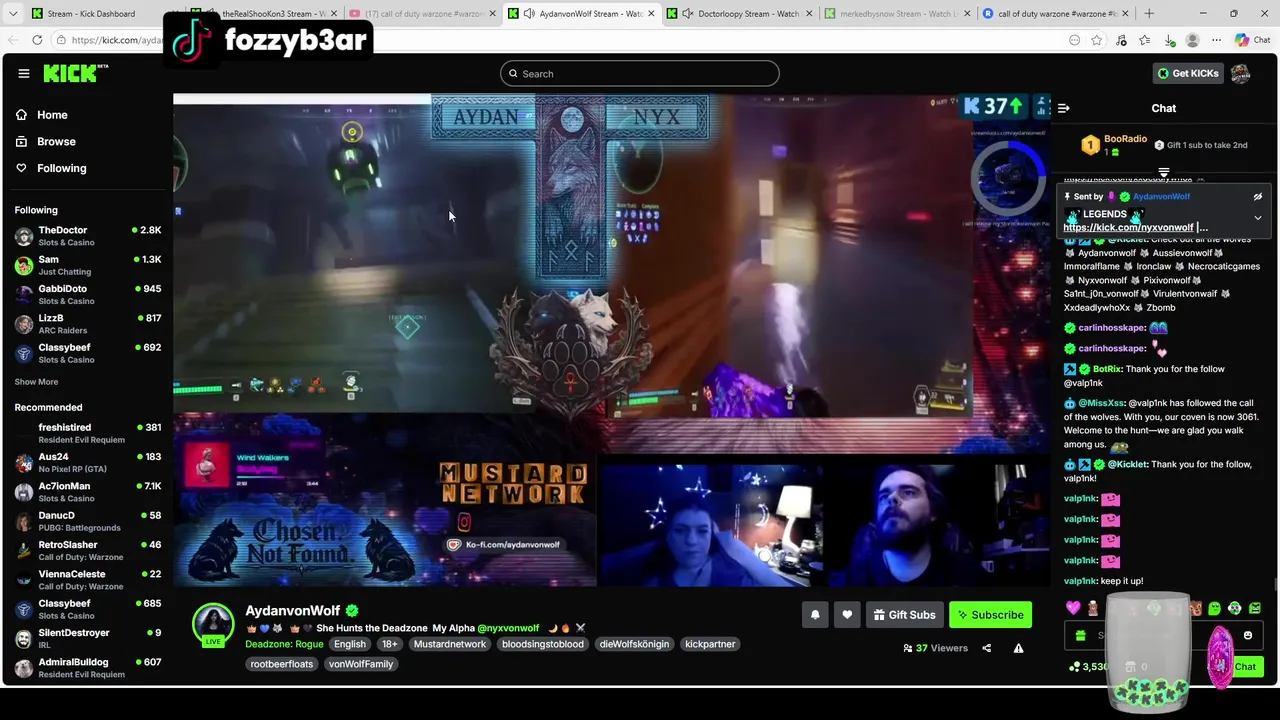This screenshot has width=1280, height=720.
Task: Expand the leaderboard drag handle below BooRadio
Action: pyautogui.click(x=1163, y=173)
